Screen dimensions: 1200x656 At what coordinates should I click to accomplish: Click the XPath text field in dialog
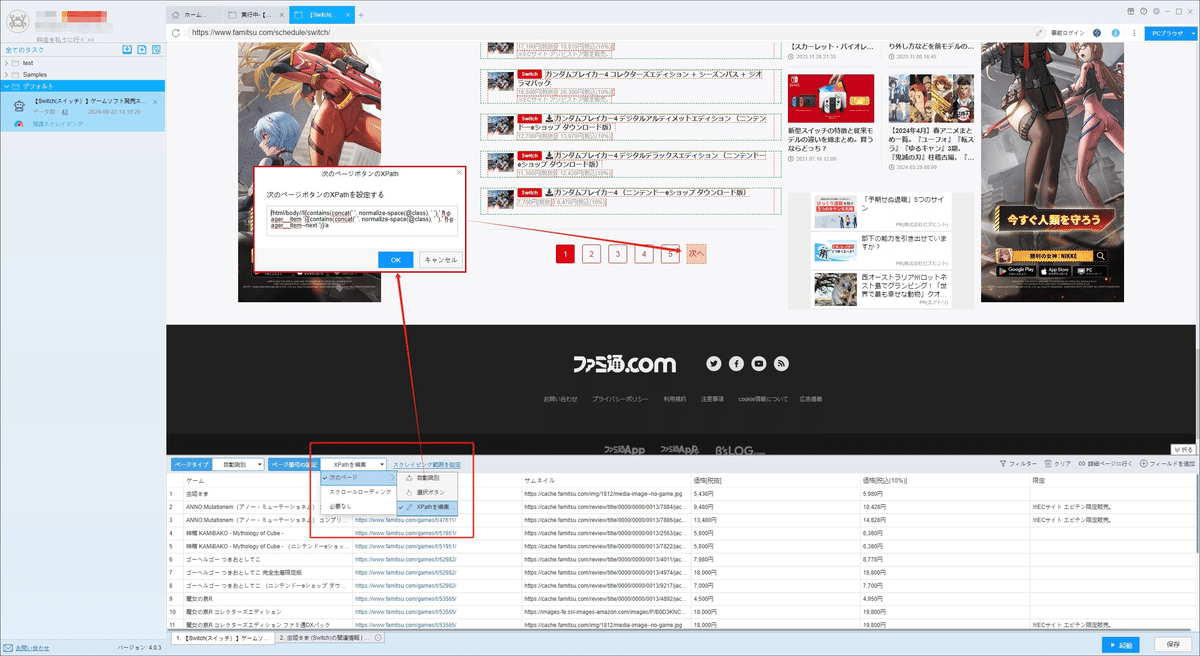pos(361,221)
